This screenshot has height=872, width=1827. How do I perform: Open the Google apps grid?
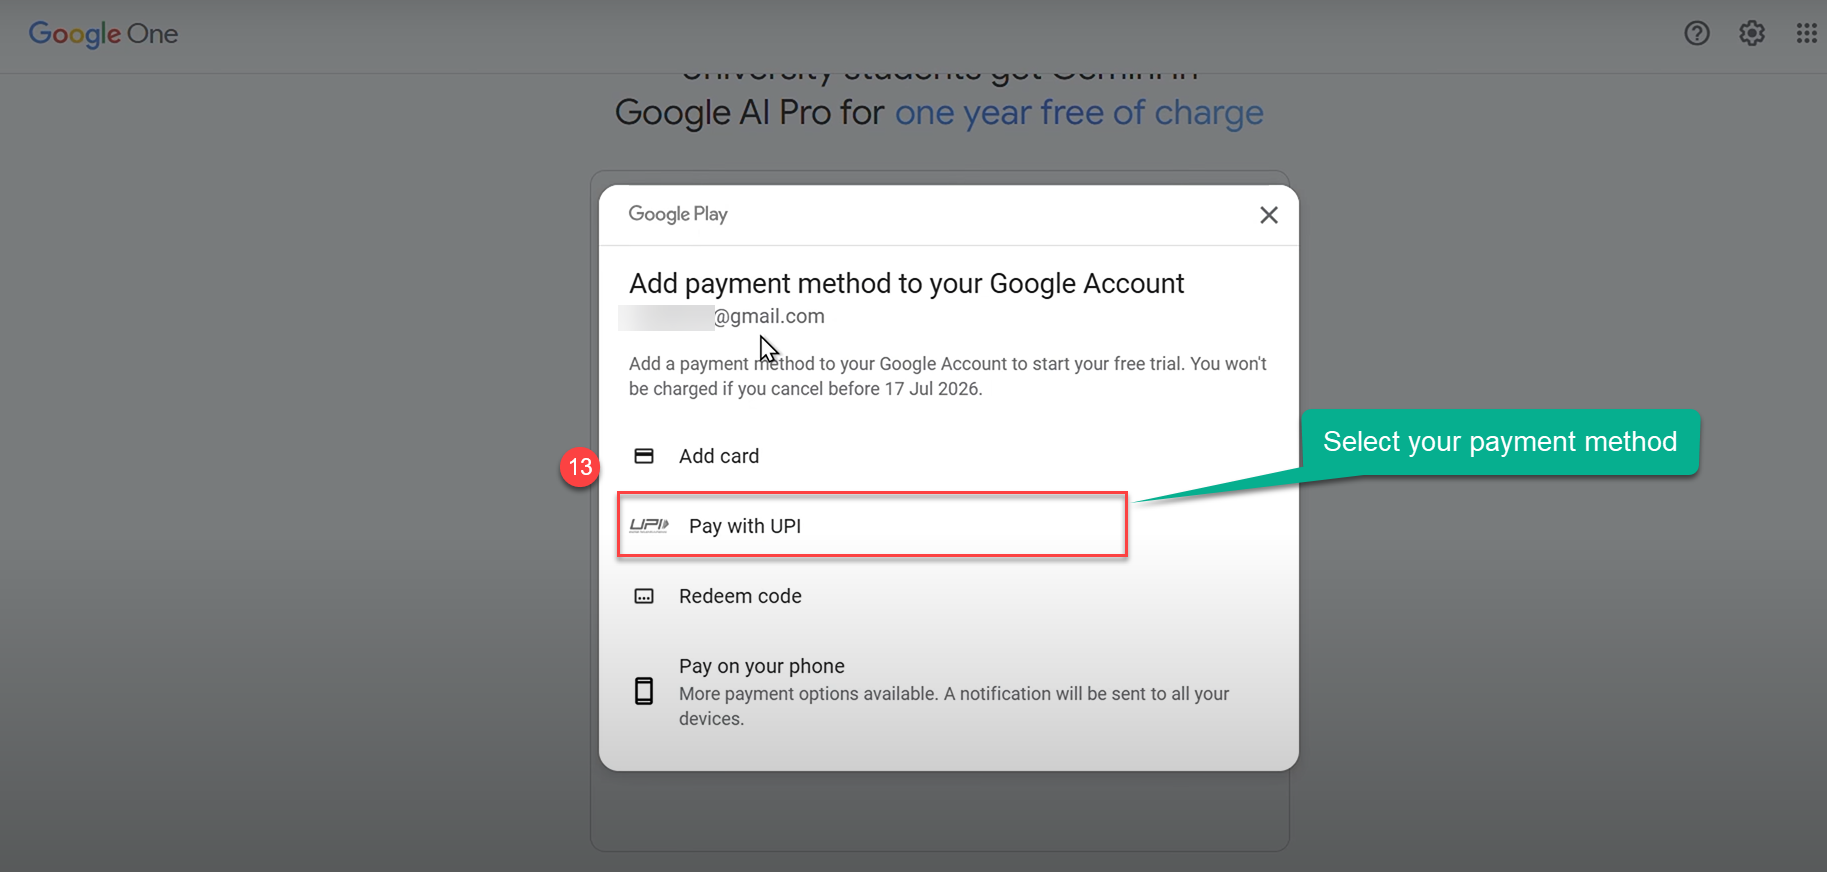(1806, 33)
